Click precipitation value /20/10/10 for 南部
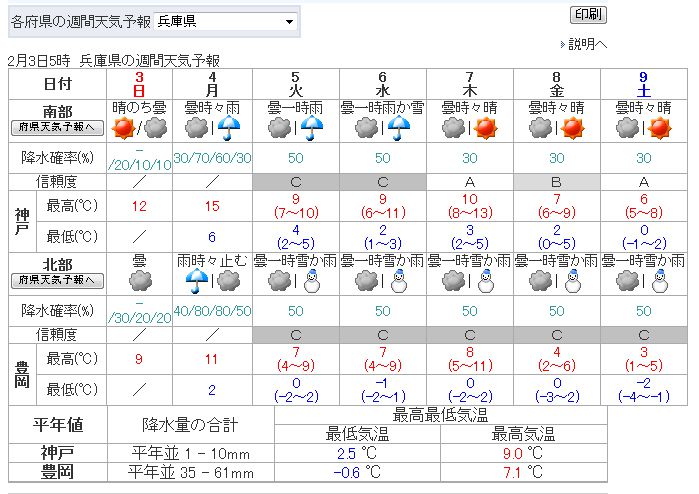 pyautogui.click(x=139, y=165)
